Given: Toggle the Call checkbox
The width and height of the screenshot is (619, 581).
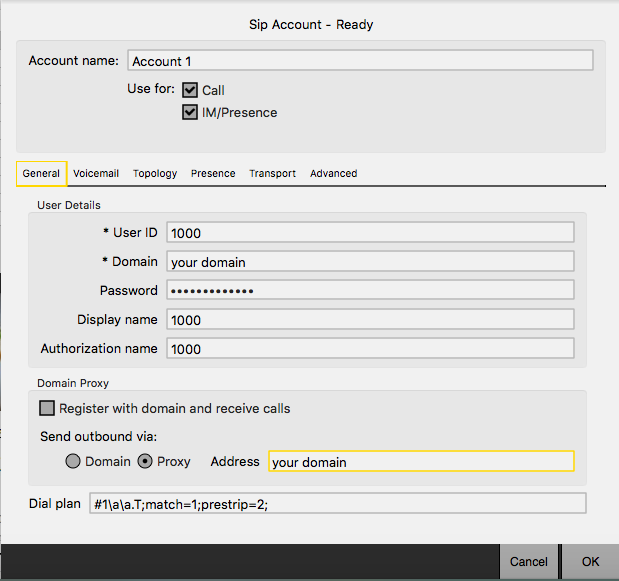Looking at the screenshot, I should tap(190, 90).
